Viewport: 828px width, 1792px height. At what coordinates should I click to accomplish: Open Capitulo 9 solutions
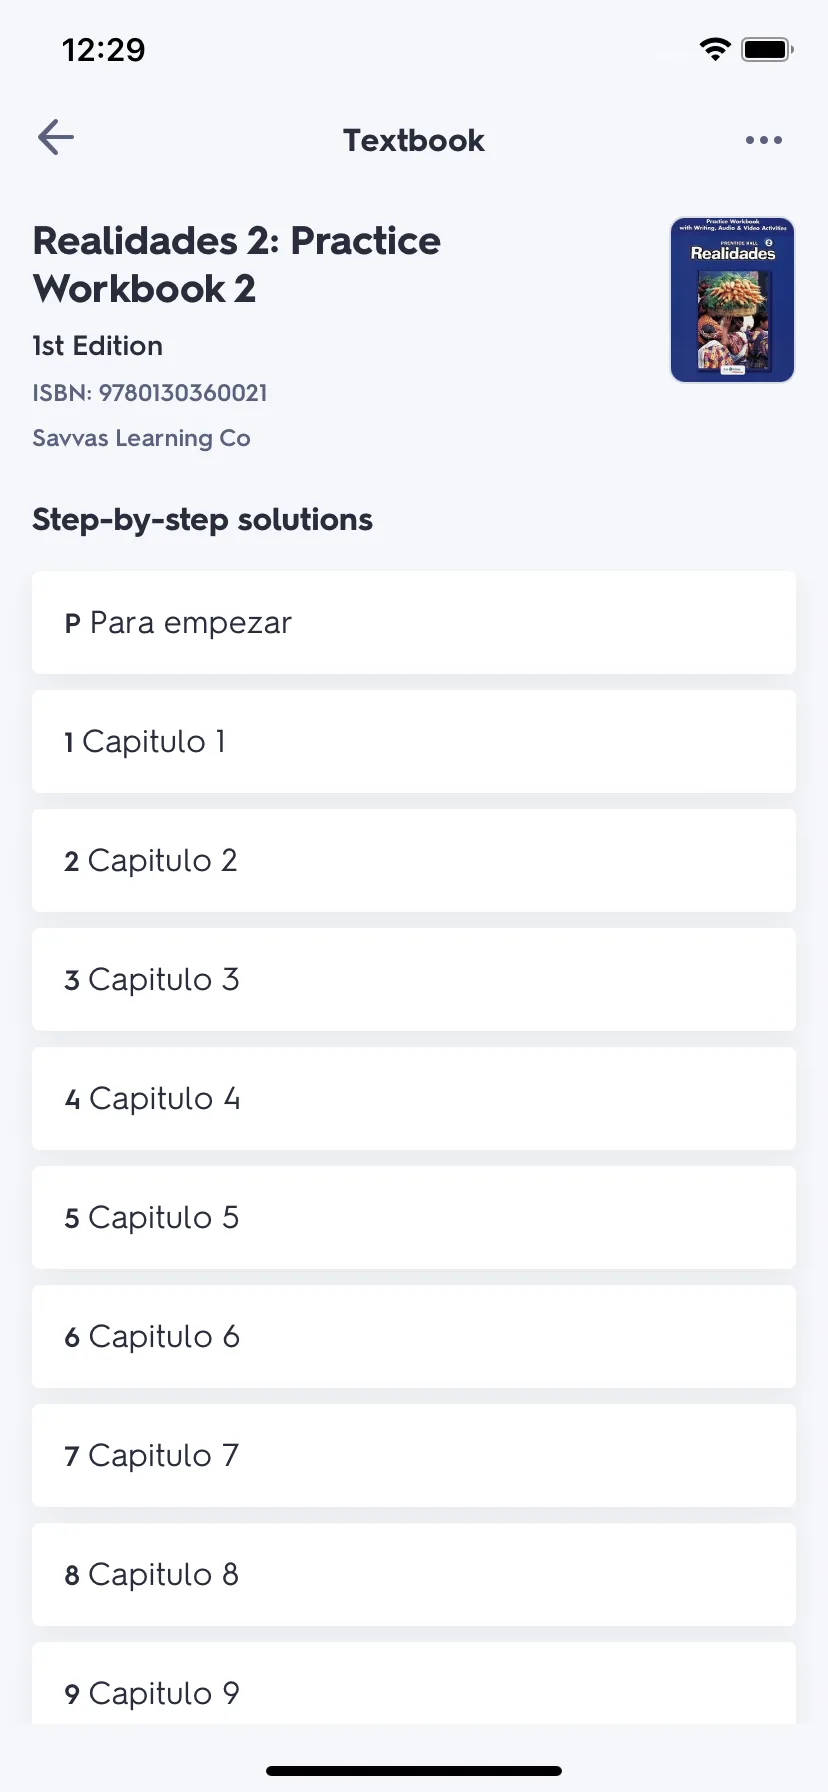pyautogui.click(x=414, y=1684)
